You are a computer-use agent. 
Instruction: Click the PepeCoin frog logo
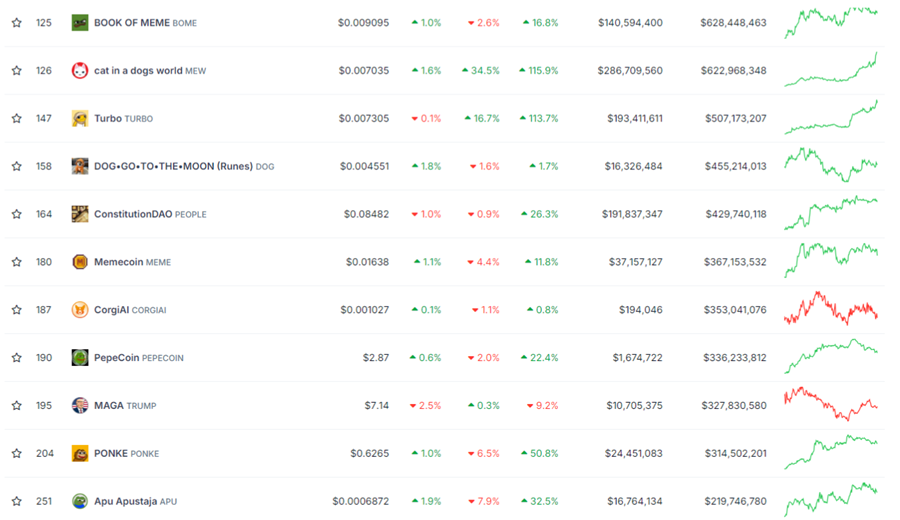click(x=80, y=358)
